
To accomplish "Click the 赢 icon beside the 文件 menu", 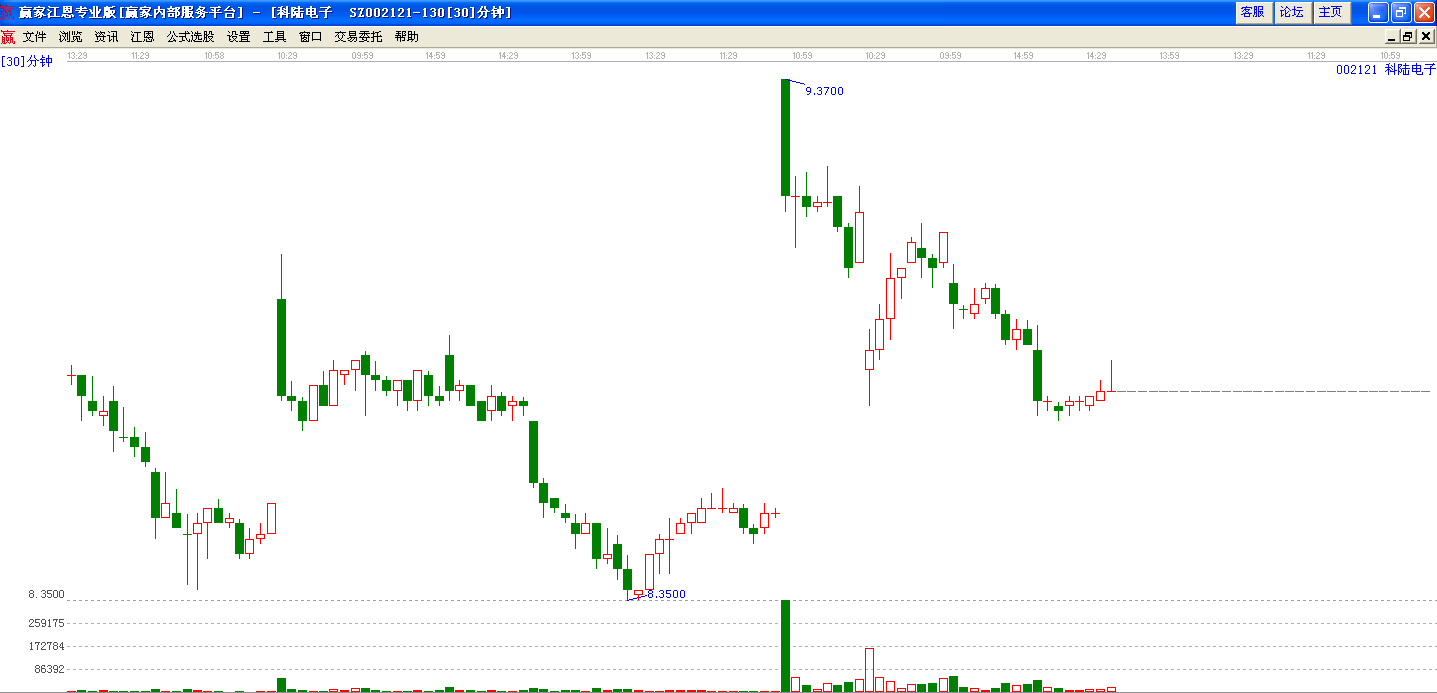I will 8,37.
